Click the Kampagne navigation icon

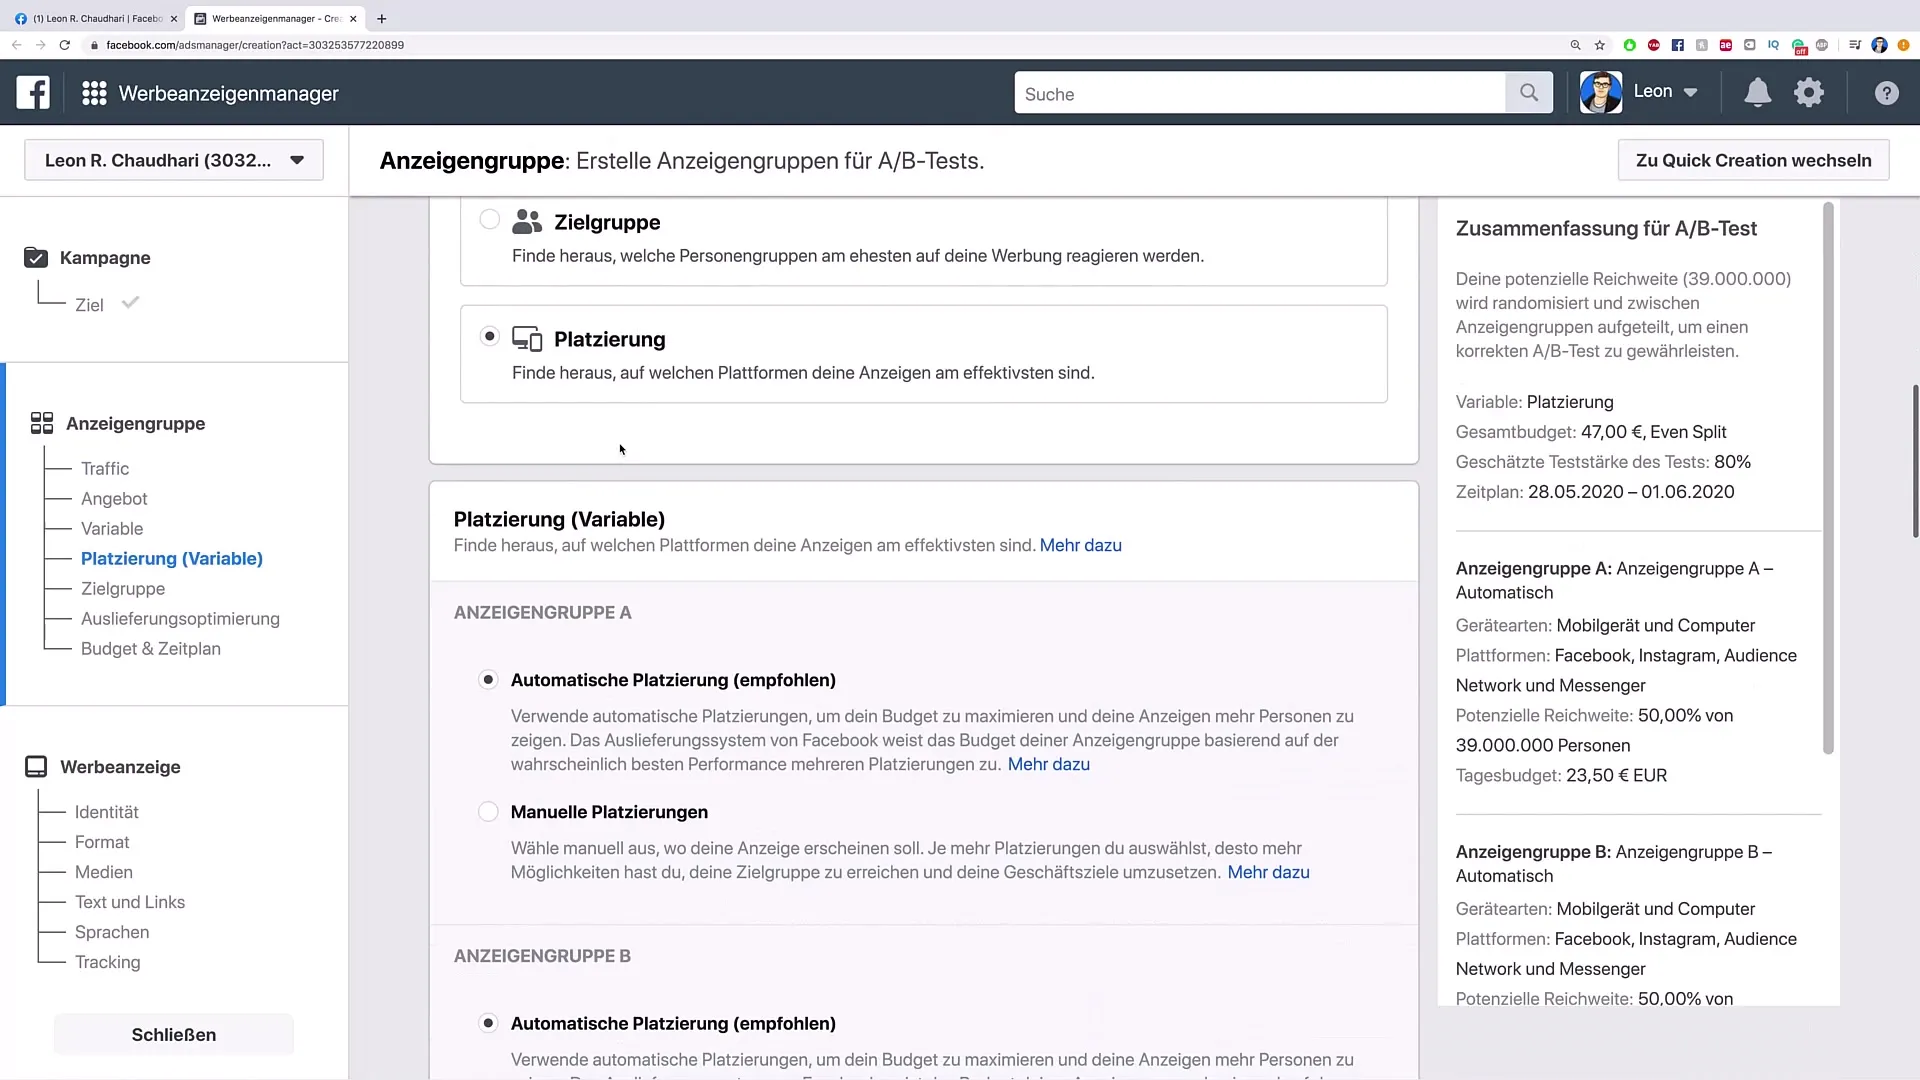click(36, 257)
